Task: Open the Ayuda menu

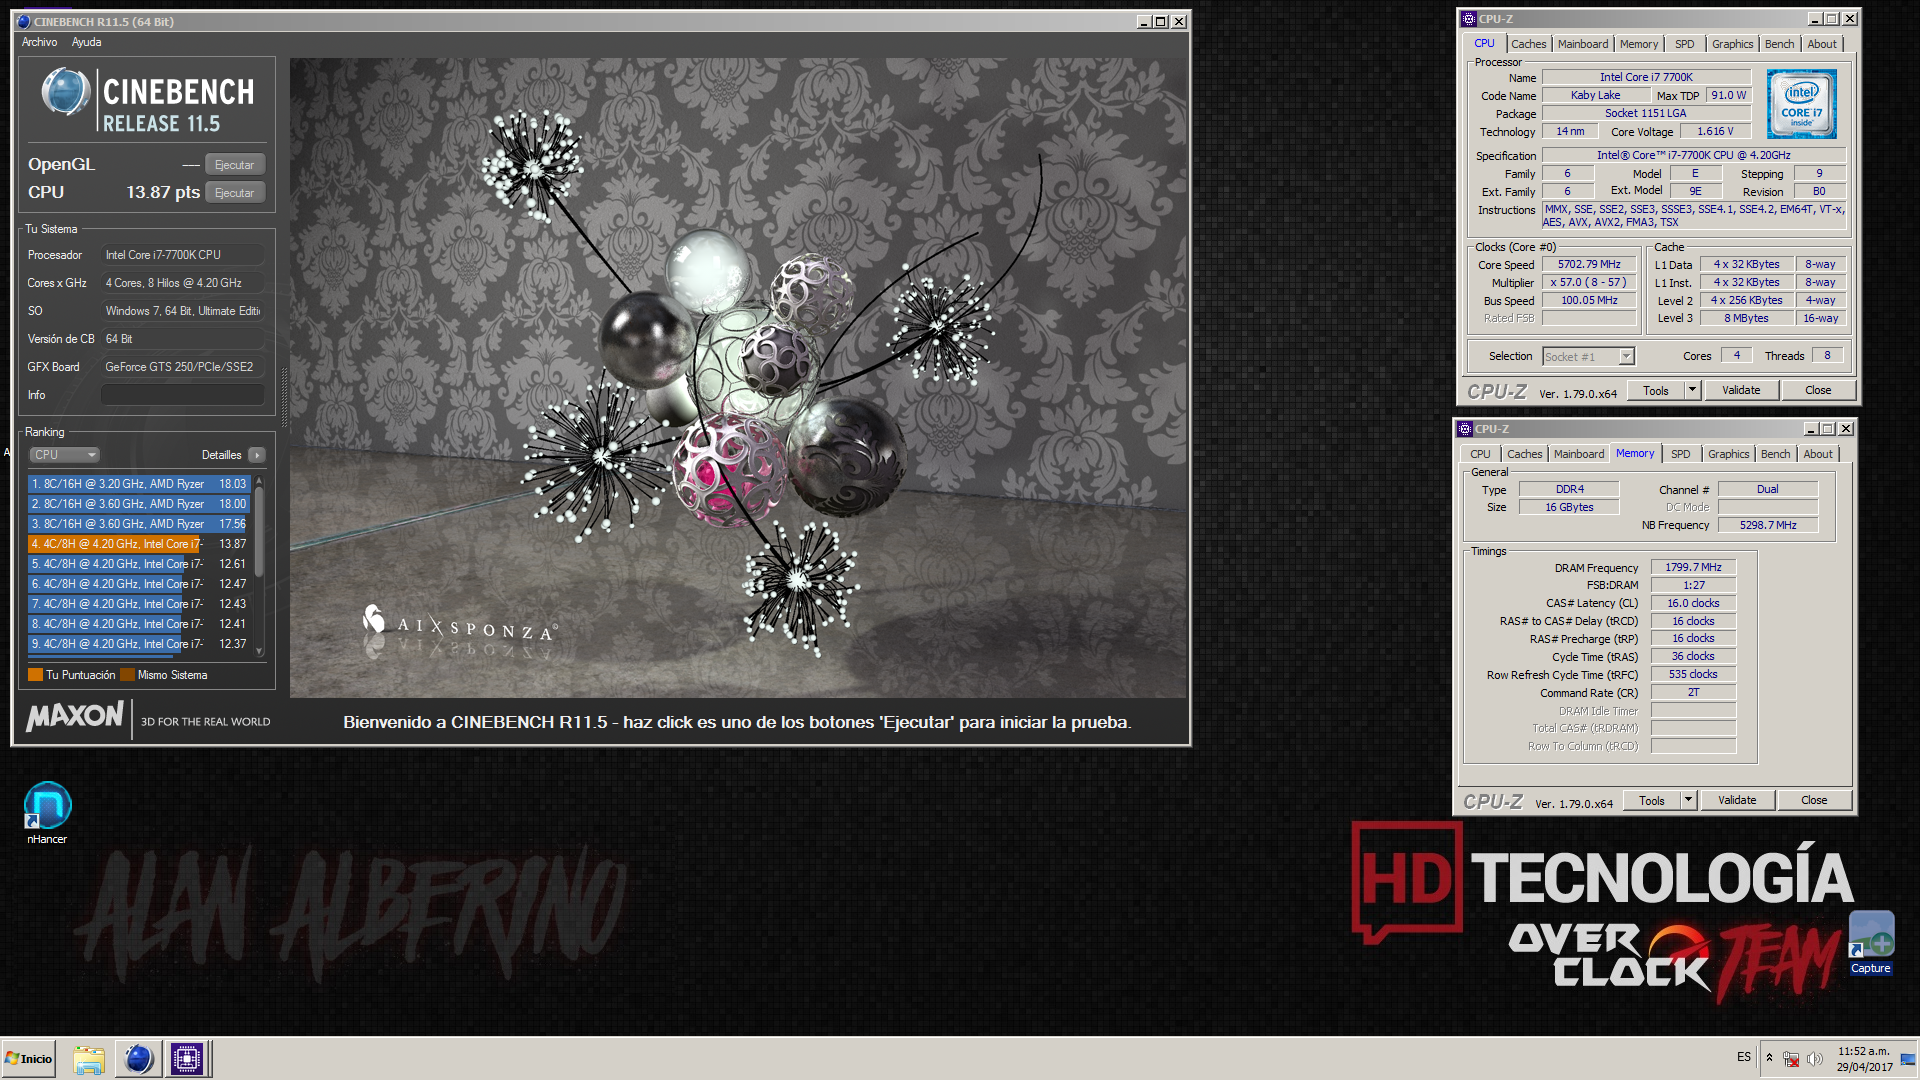Action: point(86,42)
